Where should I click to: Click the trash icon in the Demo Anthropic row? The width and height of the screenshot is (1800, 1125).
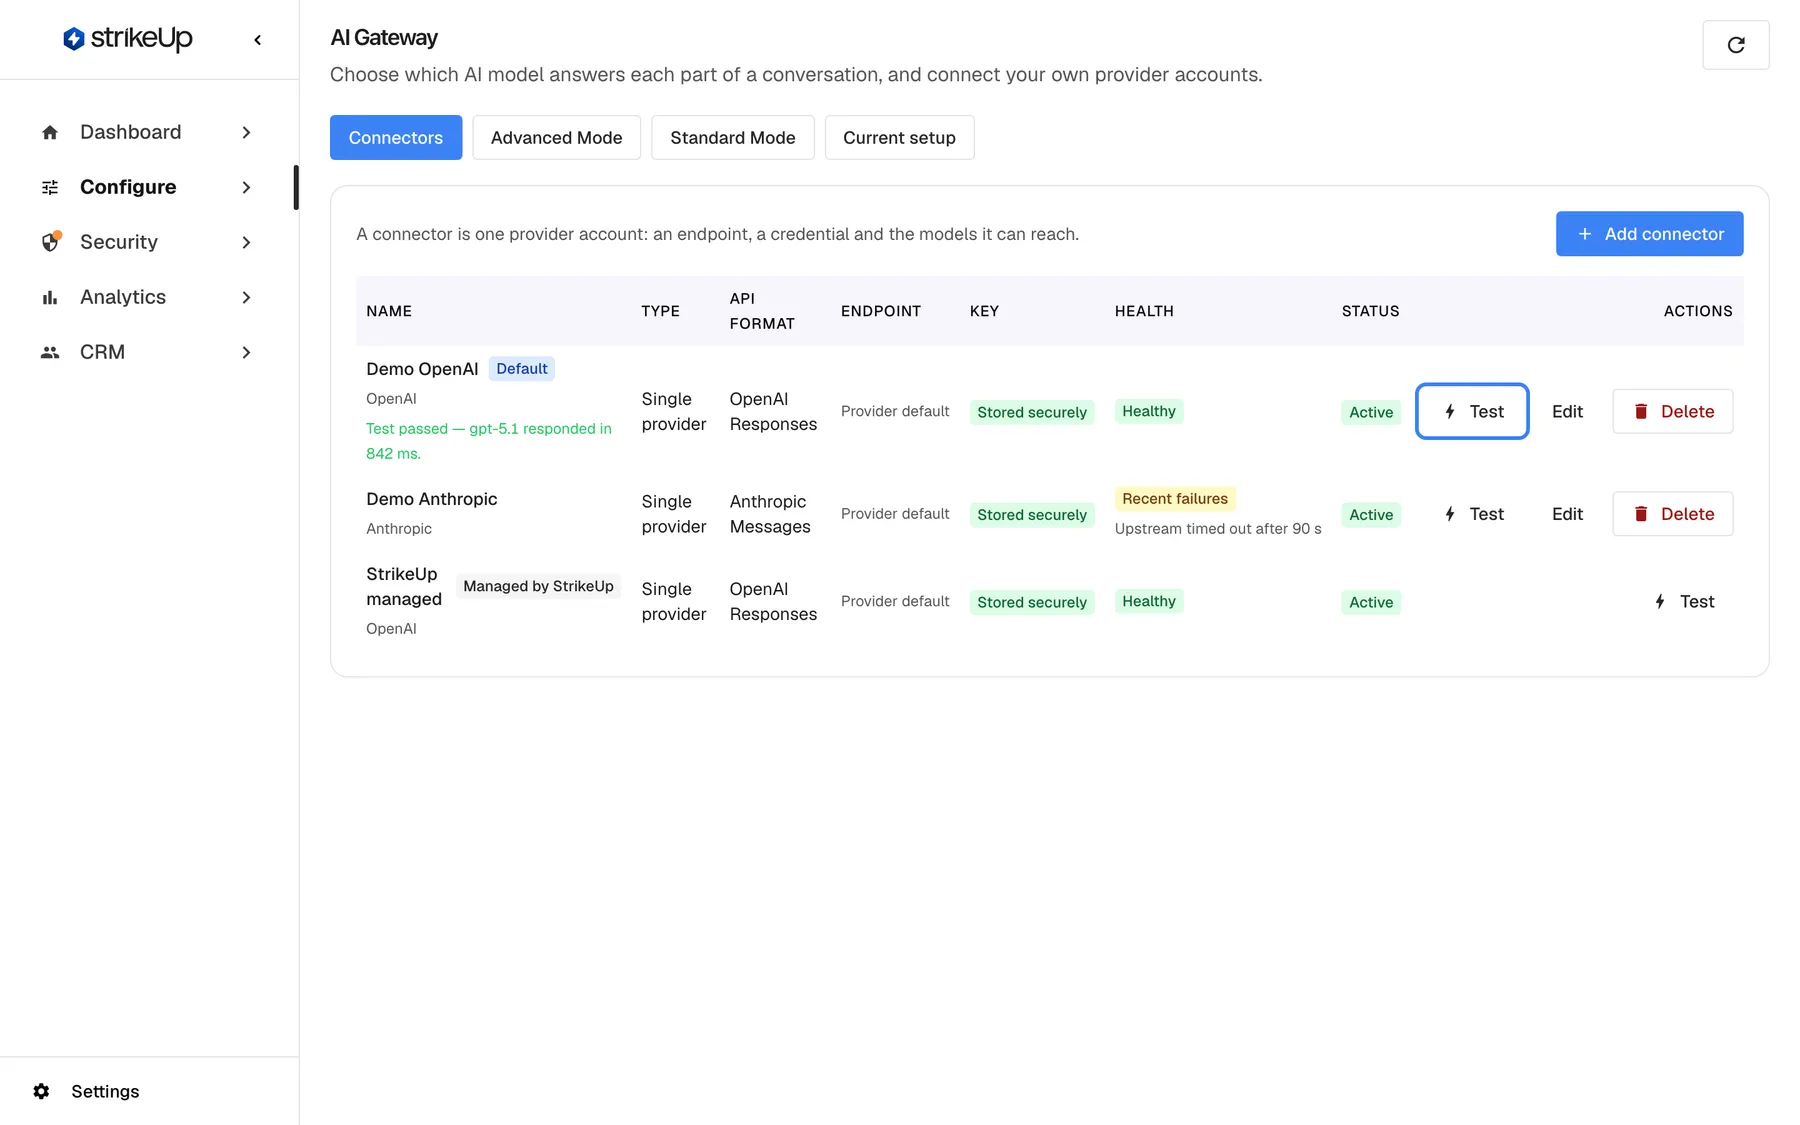pyautogui.click(x=1641, y=514)
